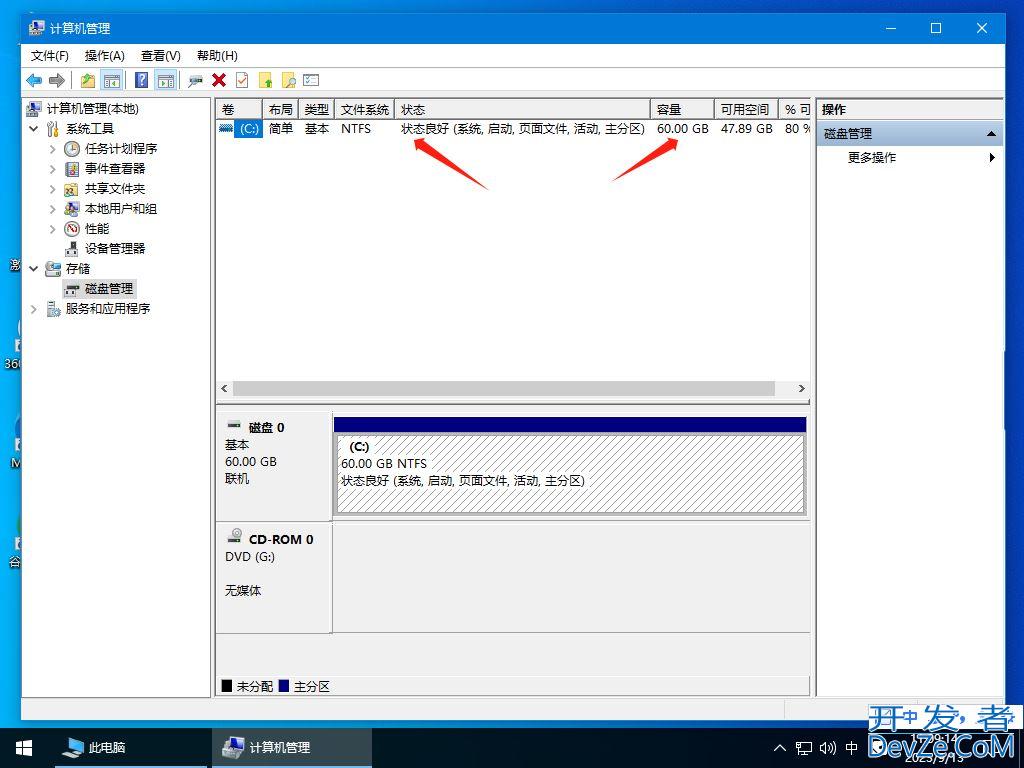Image resolution: width=1024 pixels, height=768 pixels.
Task: Expand the 服务和应用程序 tree node
Action: (x=34, y=308)
